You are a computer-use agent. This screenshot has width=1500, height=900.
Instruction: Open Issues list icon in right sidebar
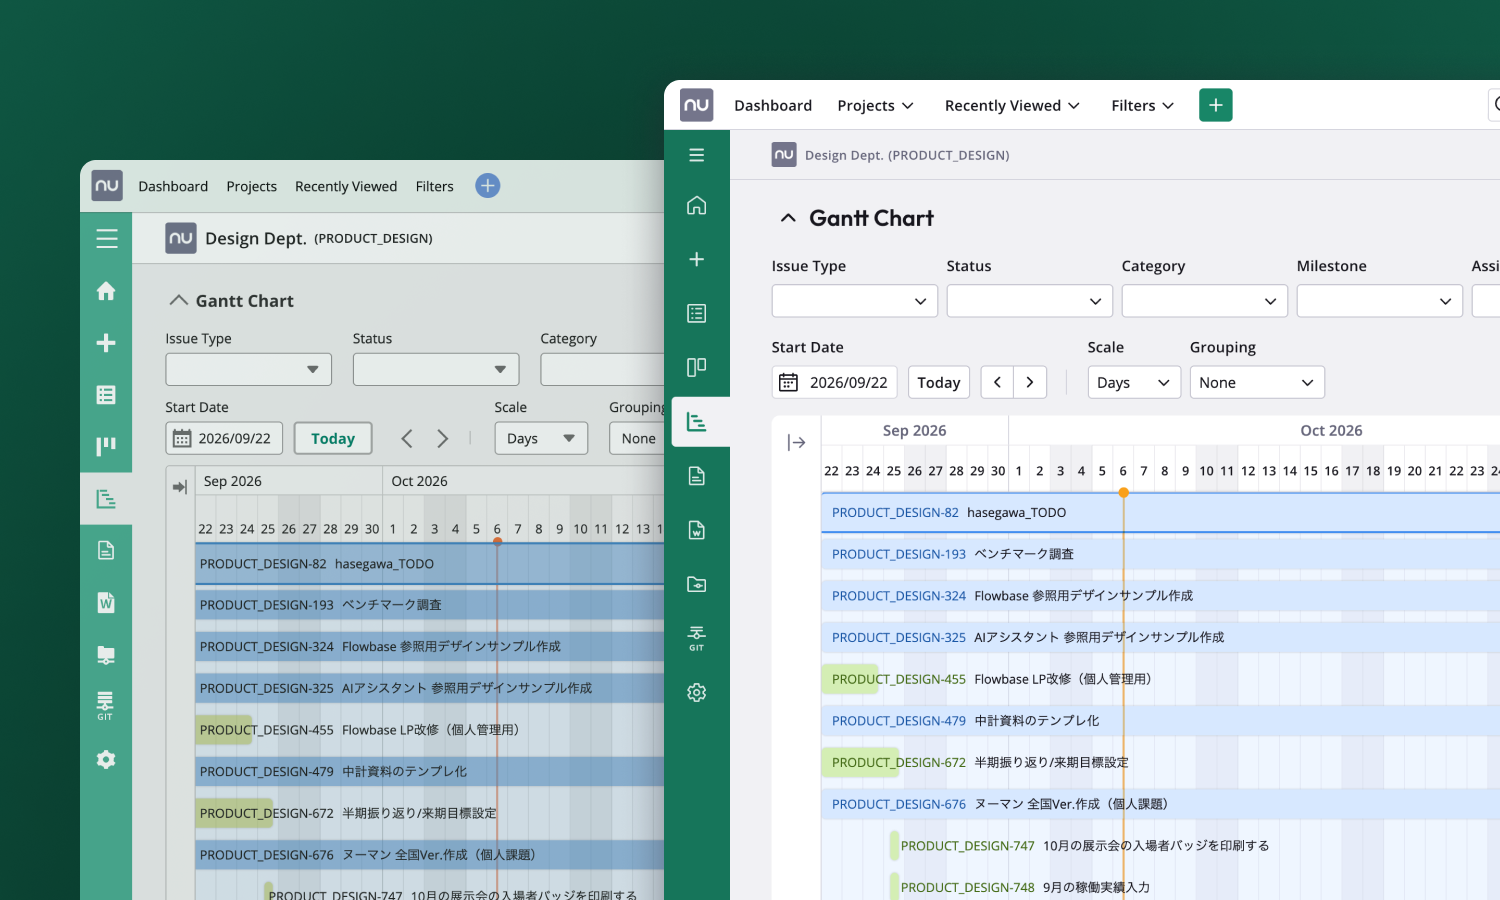[697, 313]
